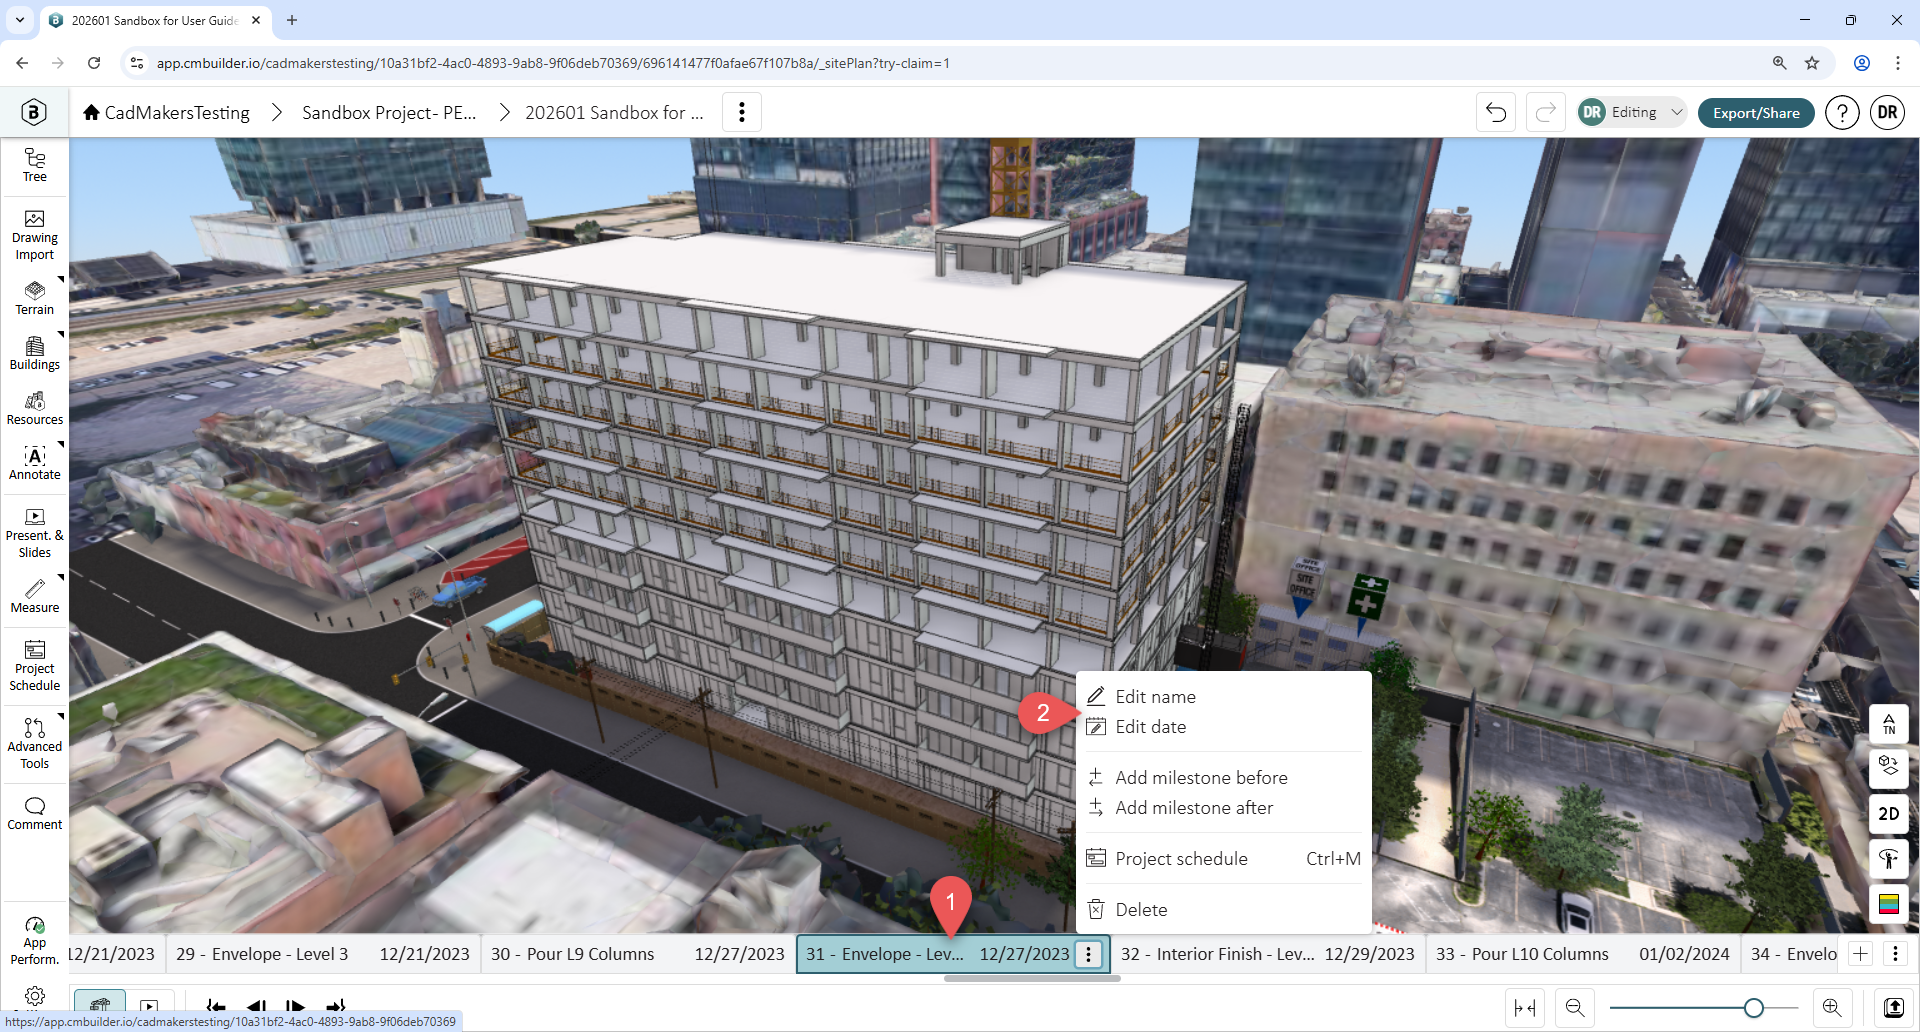Open the color legend icon
Image resolution: width=1920 pixels, height=1032 pixels.
tap(1889, 904)
